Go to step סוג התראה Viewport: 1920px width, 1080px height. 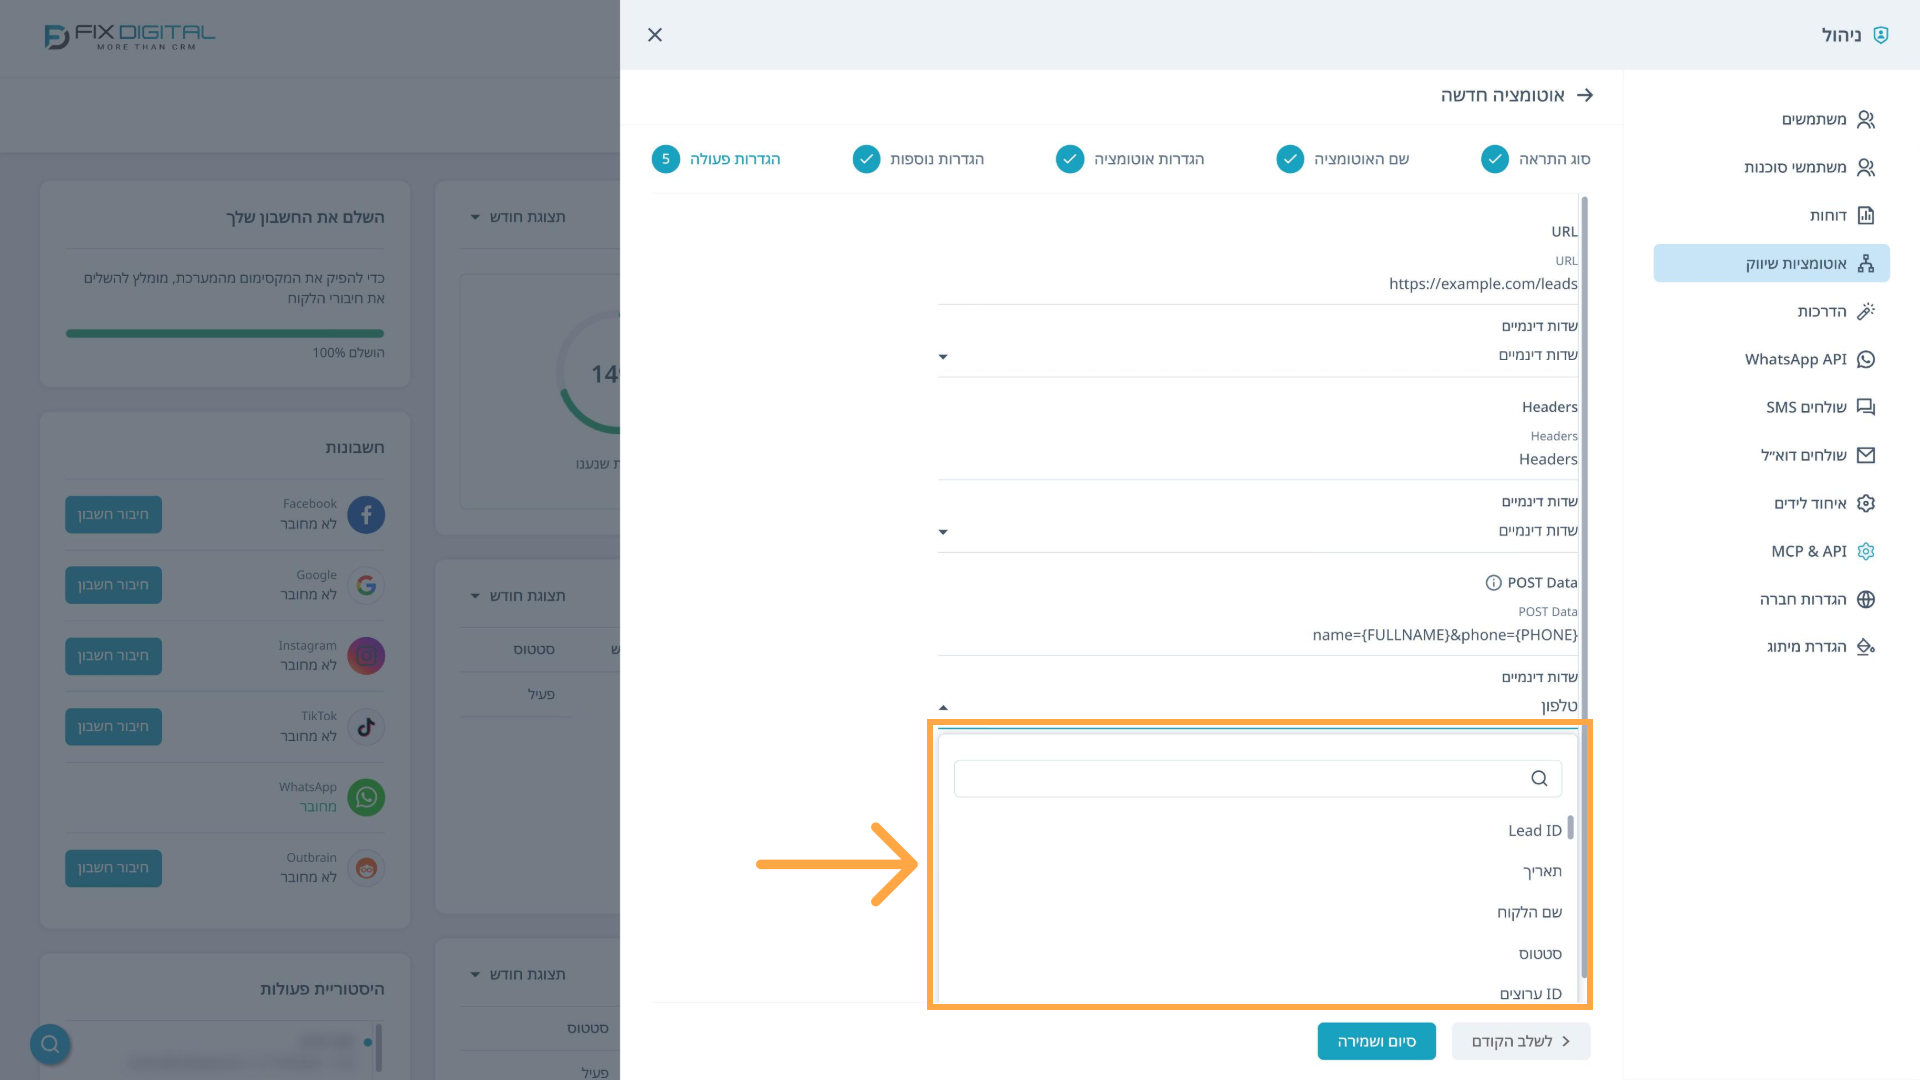(x=1536, y=159)
